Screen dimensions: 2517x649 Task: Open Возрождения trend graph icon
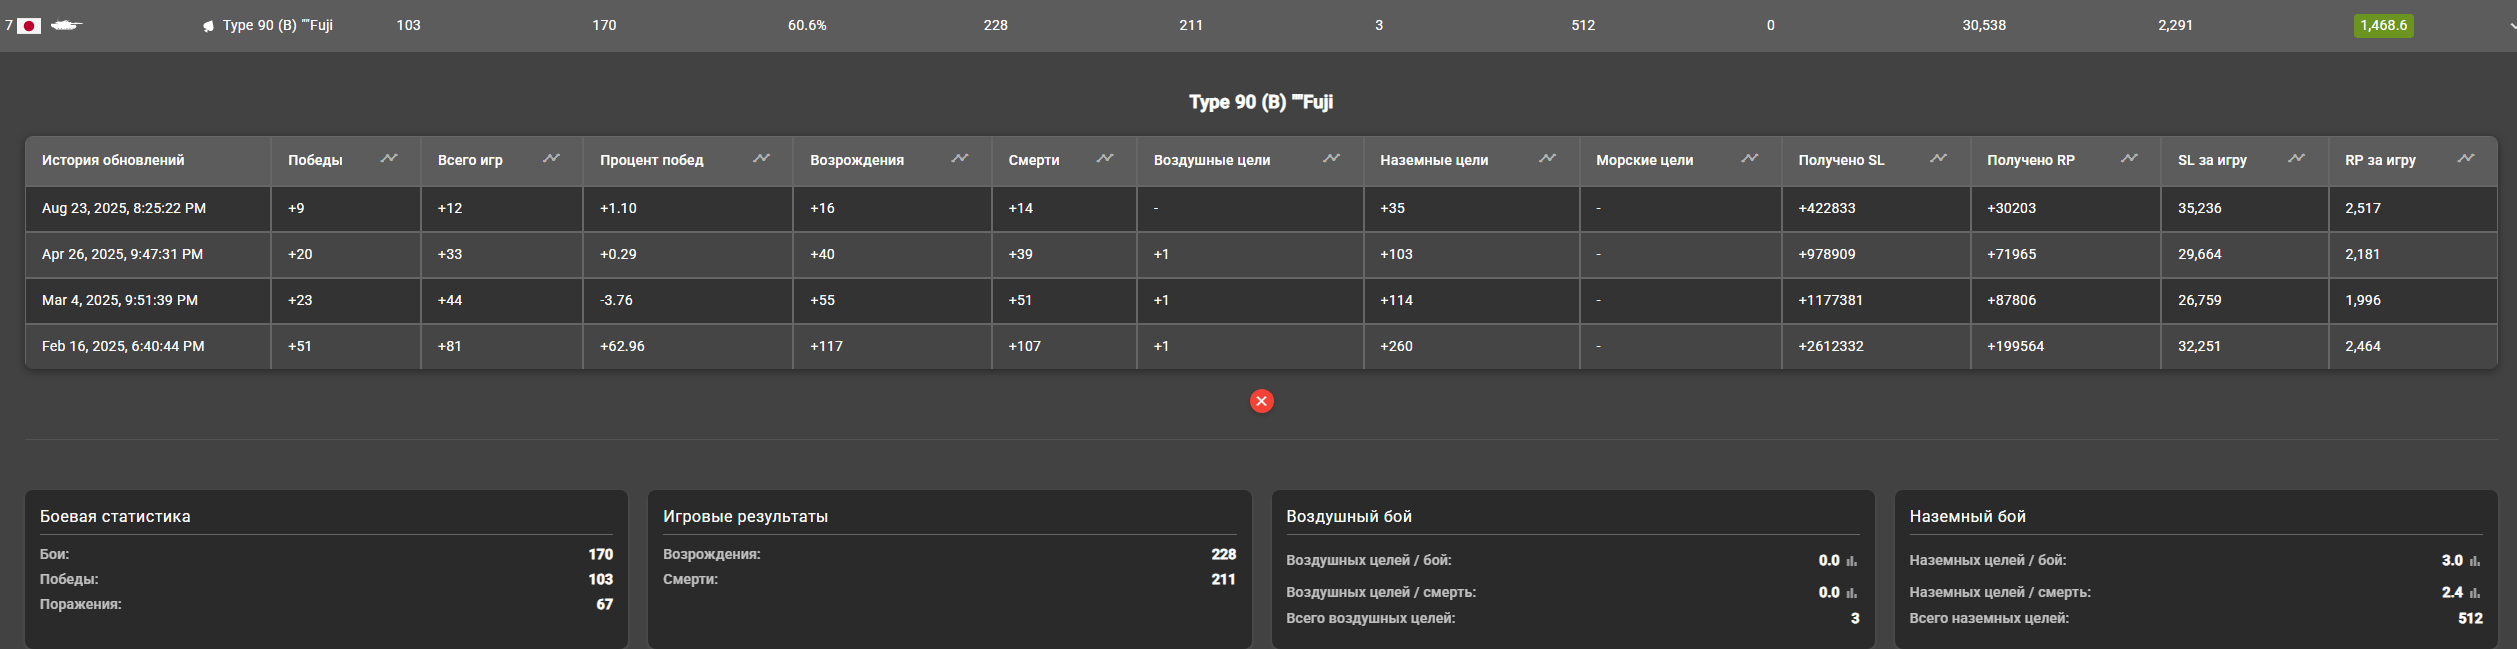tap(959, 159)
